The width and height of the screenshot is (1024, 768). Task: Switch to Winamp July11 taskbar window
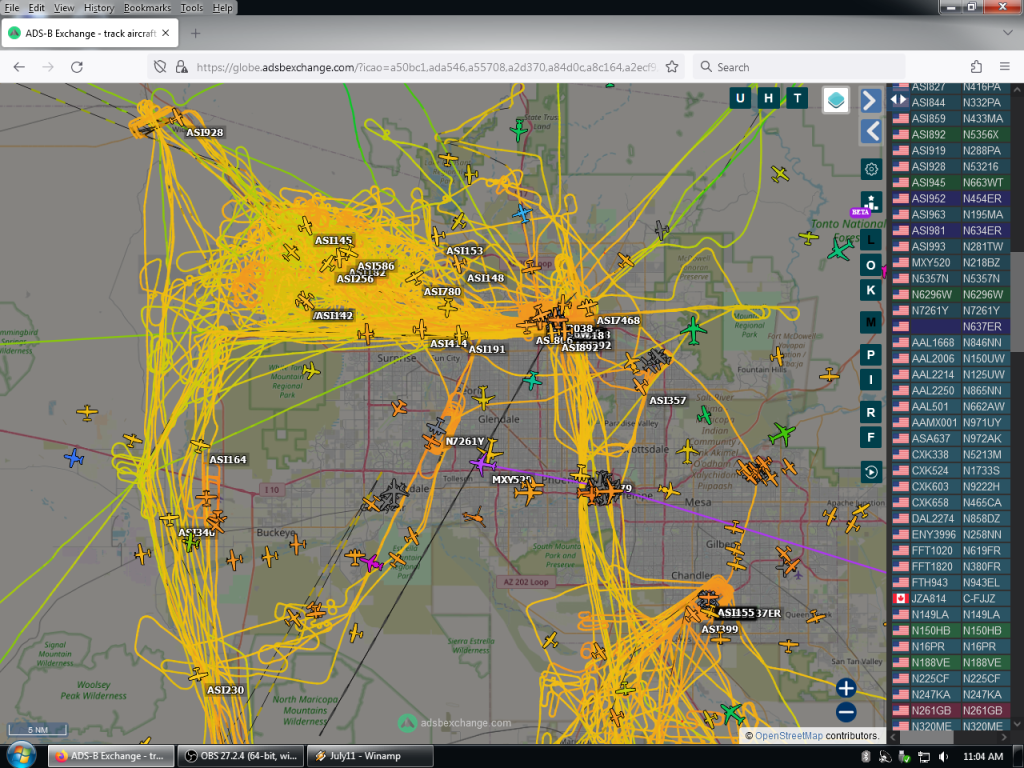click(x=370, y=756)
